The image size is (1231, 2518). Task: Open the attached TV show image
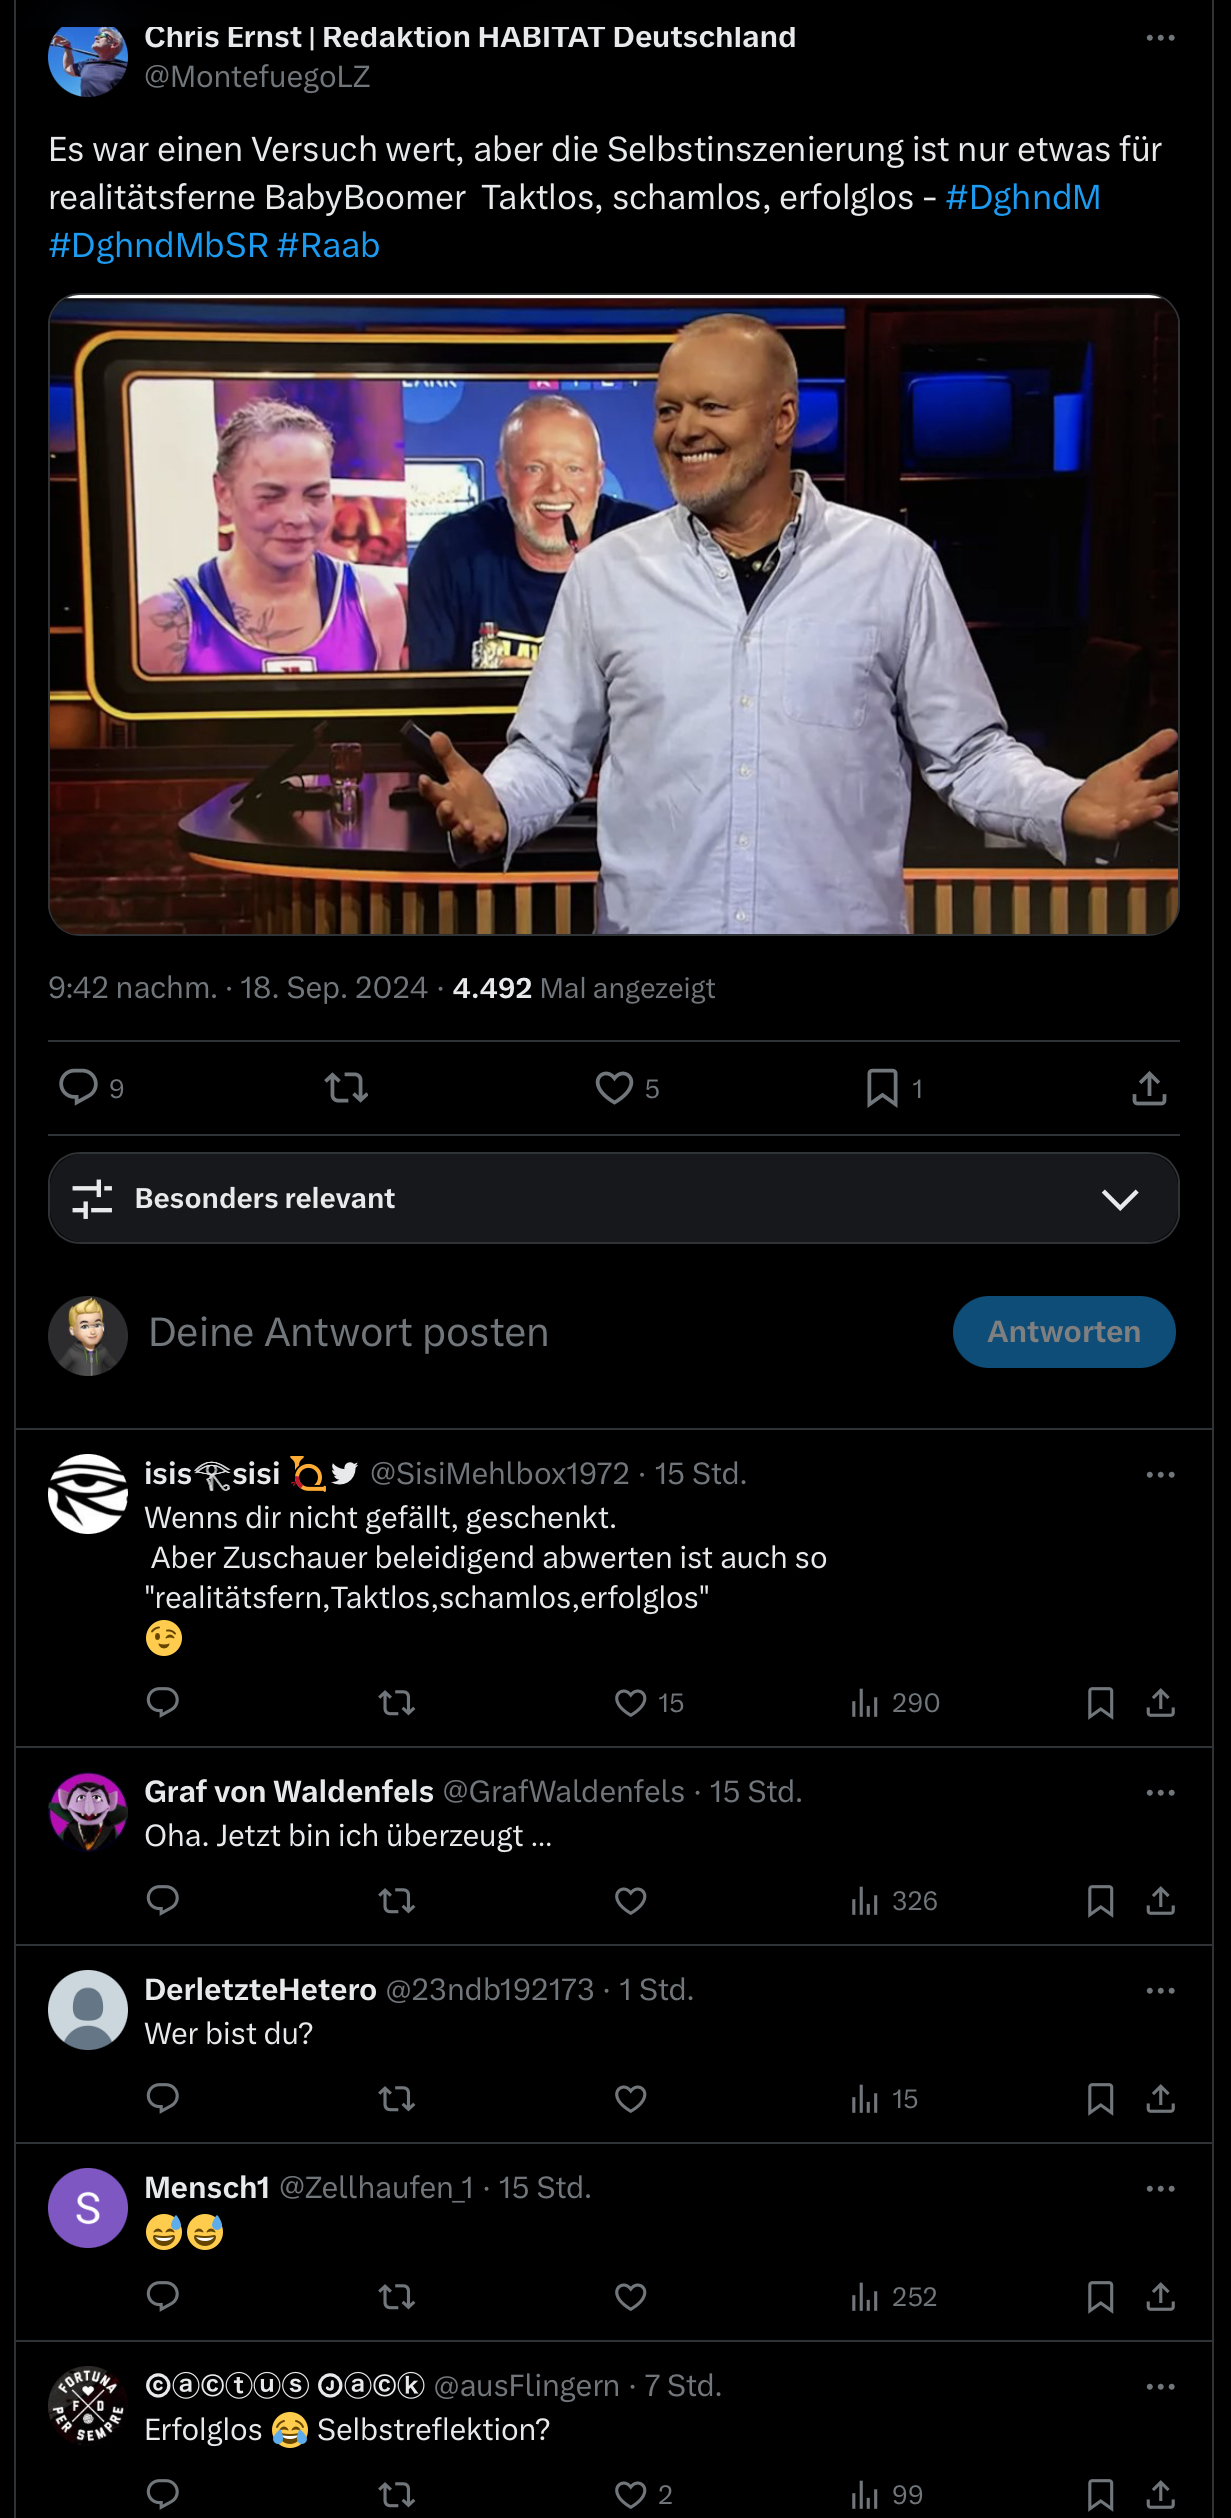click(x=613, y=615)
